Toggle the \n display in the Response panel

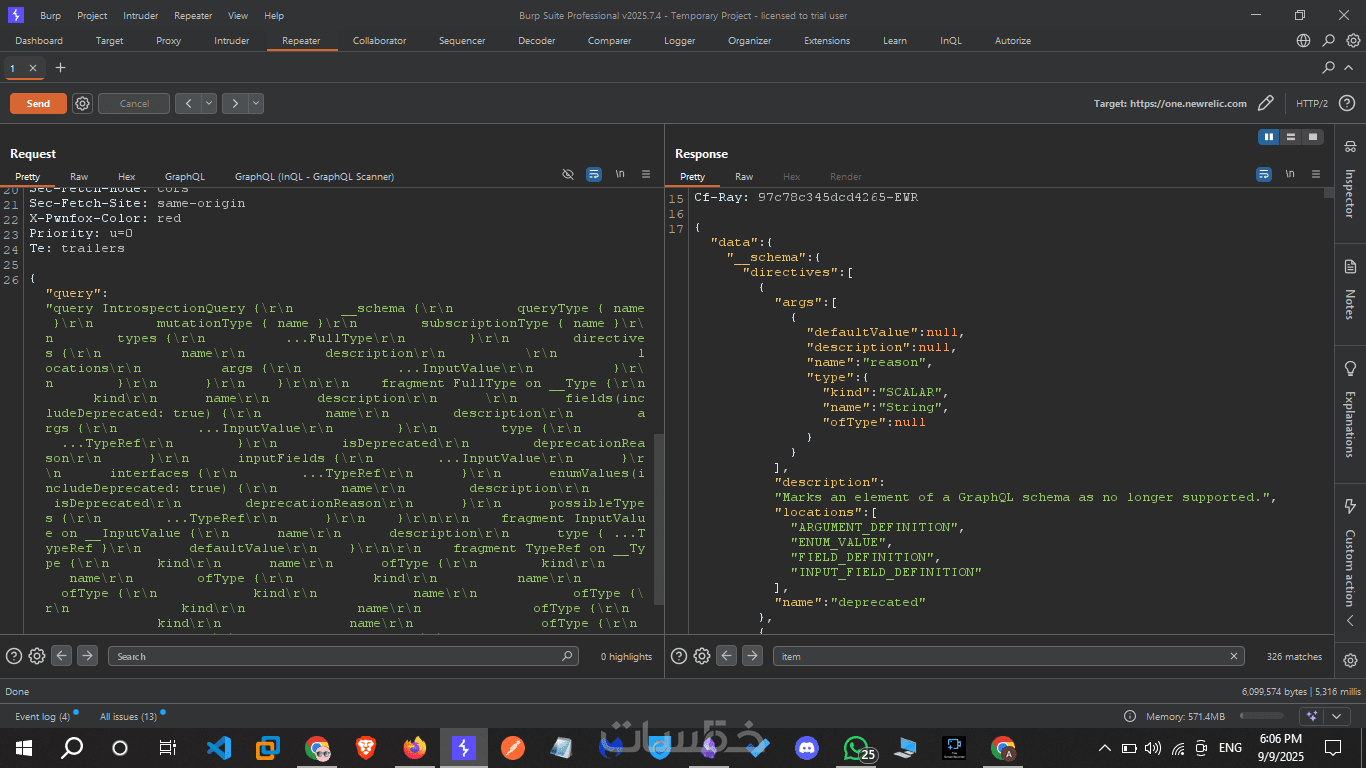coord(1290,174)
